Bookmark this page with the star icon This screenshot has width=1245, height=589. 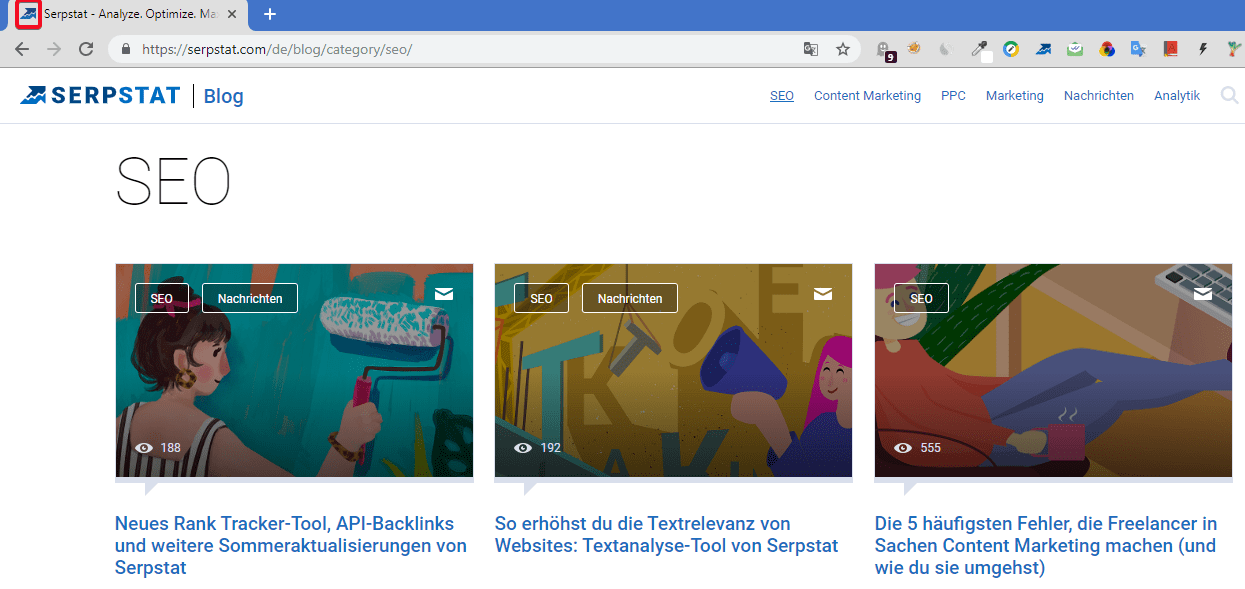coord(843,49)
